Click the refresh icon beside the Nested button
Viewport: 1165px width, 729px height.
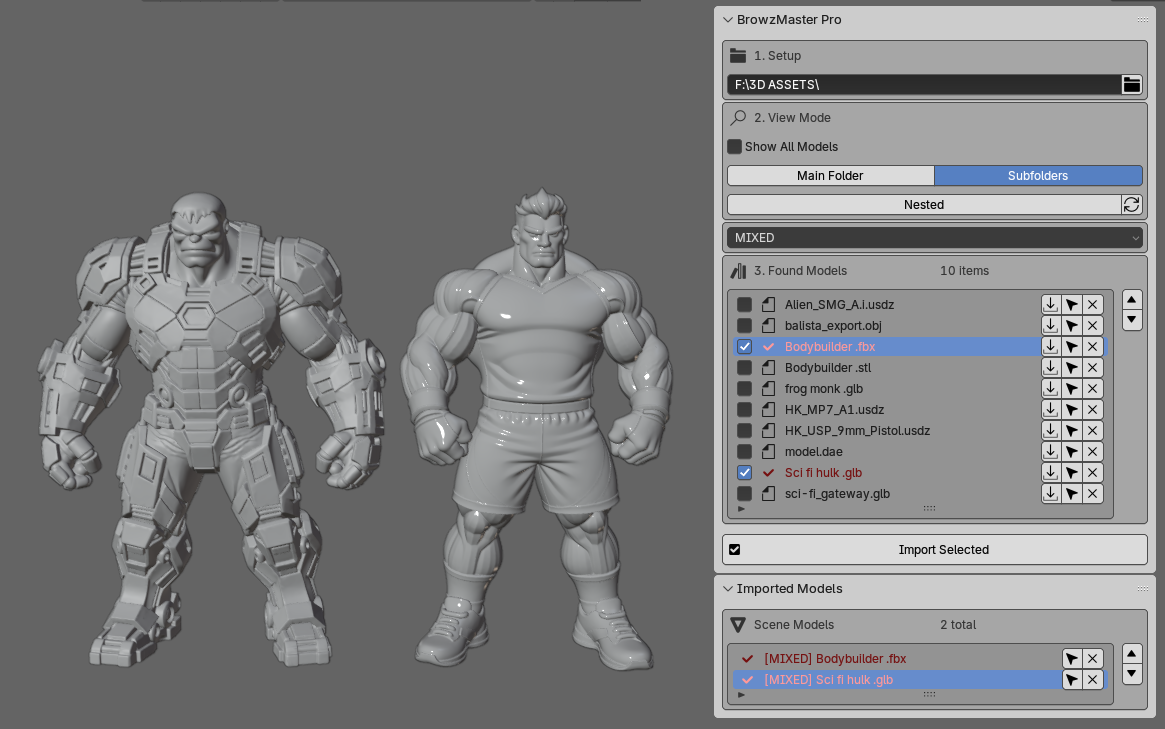click(1131, 204)
